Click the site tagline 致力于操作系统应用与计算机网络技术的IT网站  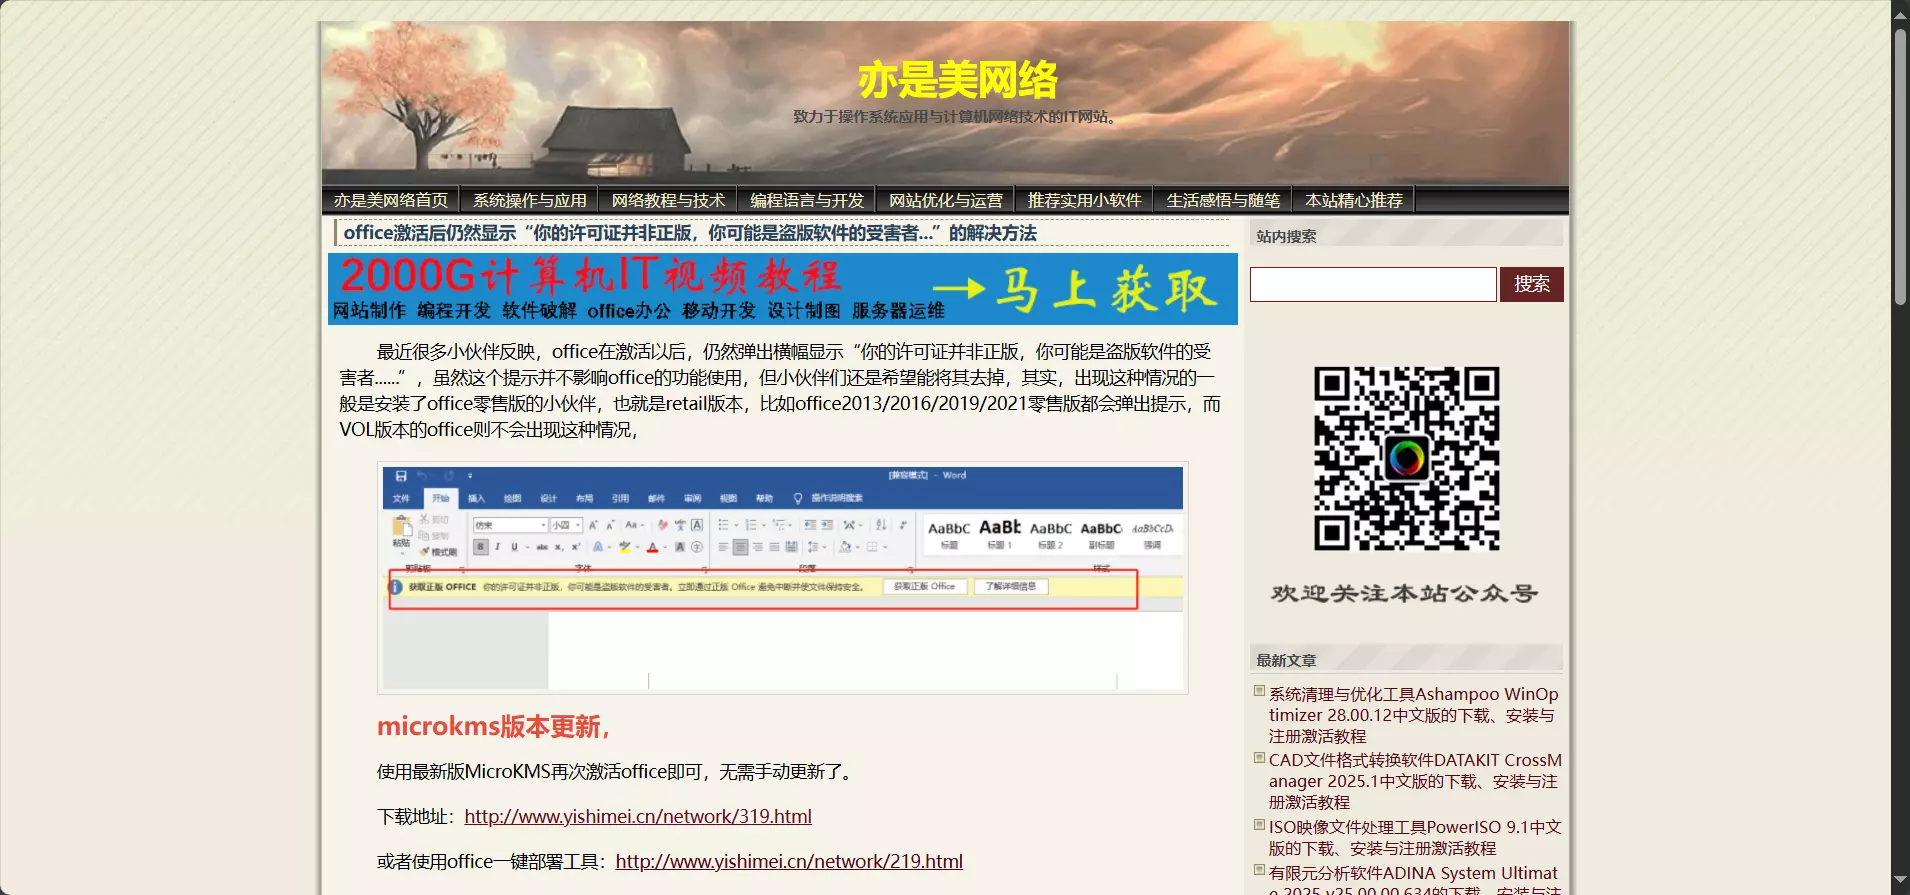(957, 116)
